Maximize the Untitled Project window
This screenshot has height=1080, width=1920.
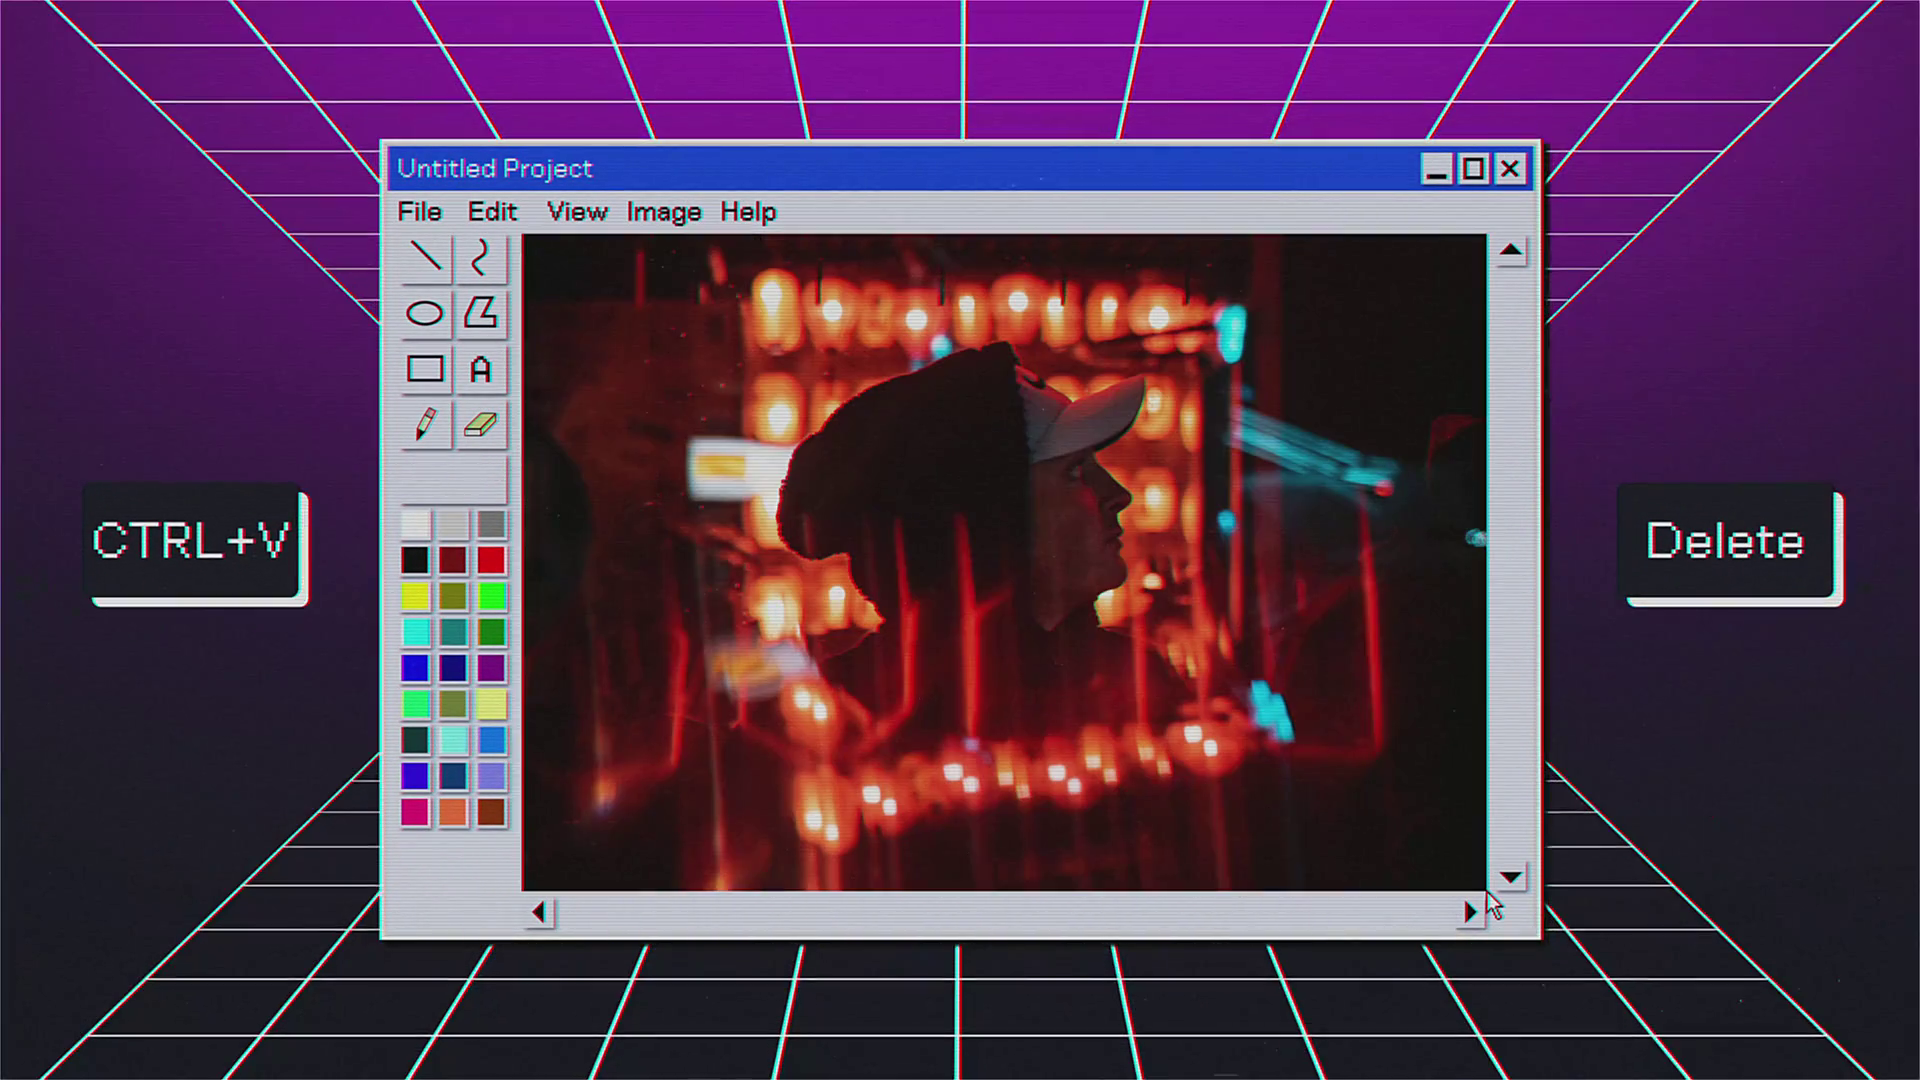1473,169
